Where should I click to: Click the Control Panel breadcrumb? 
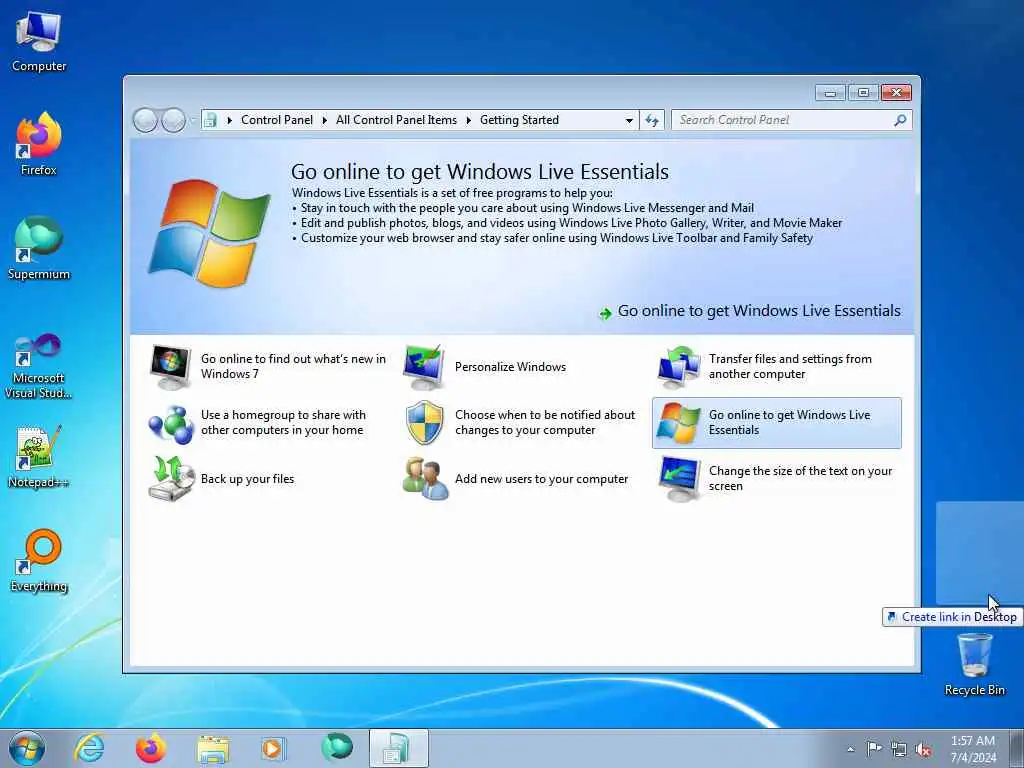(x=277, y=120)
